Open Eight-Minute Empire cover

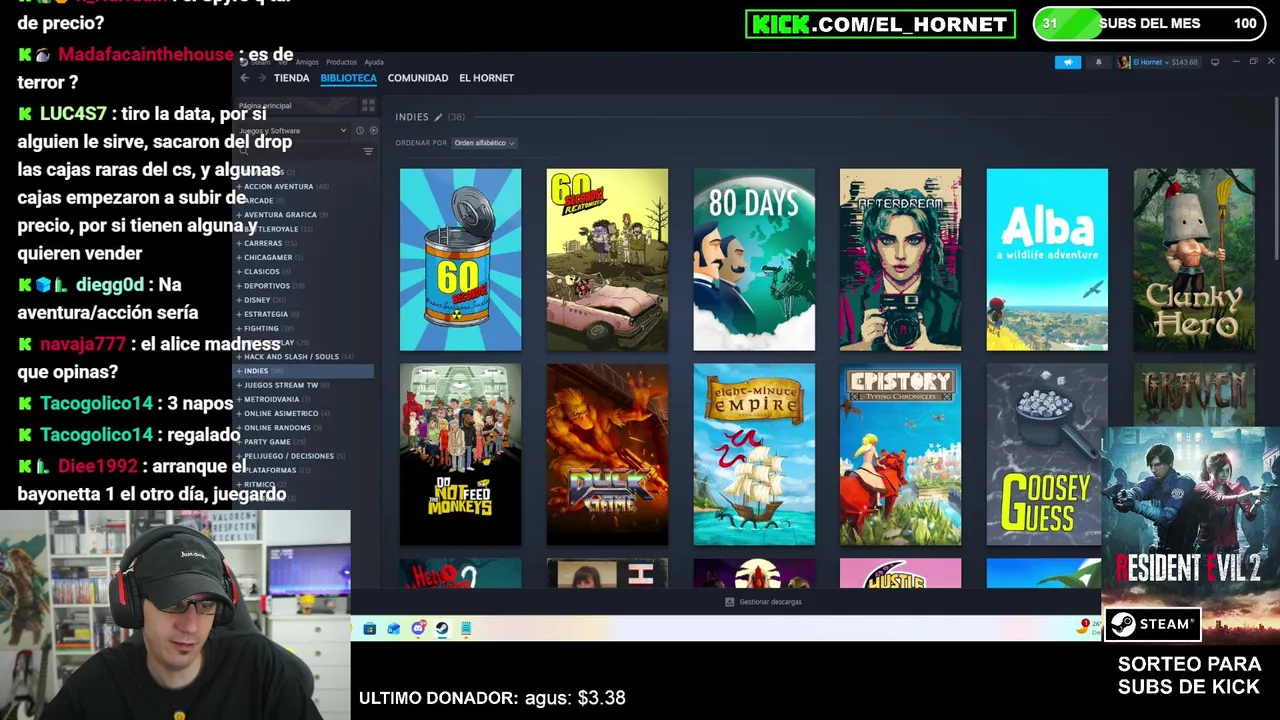pyautogui.click(x=754, y=455)
